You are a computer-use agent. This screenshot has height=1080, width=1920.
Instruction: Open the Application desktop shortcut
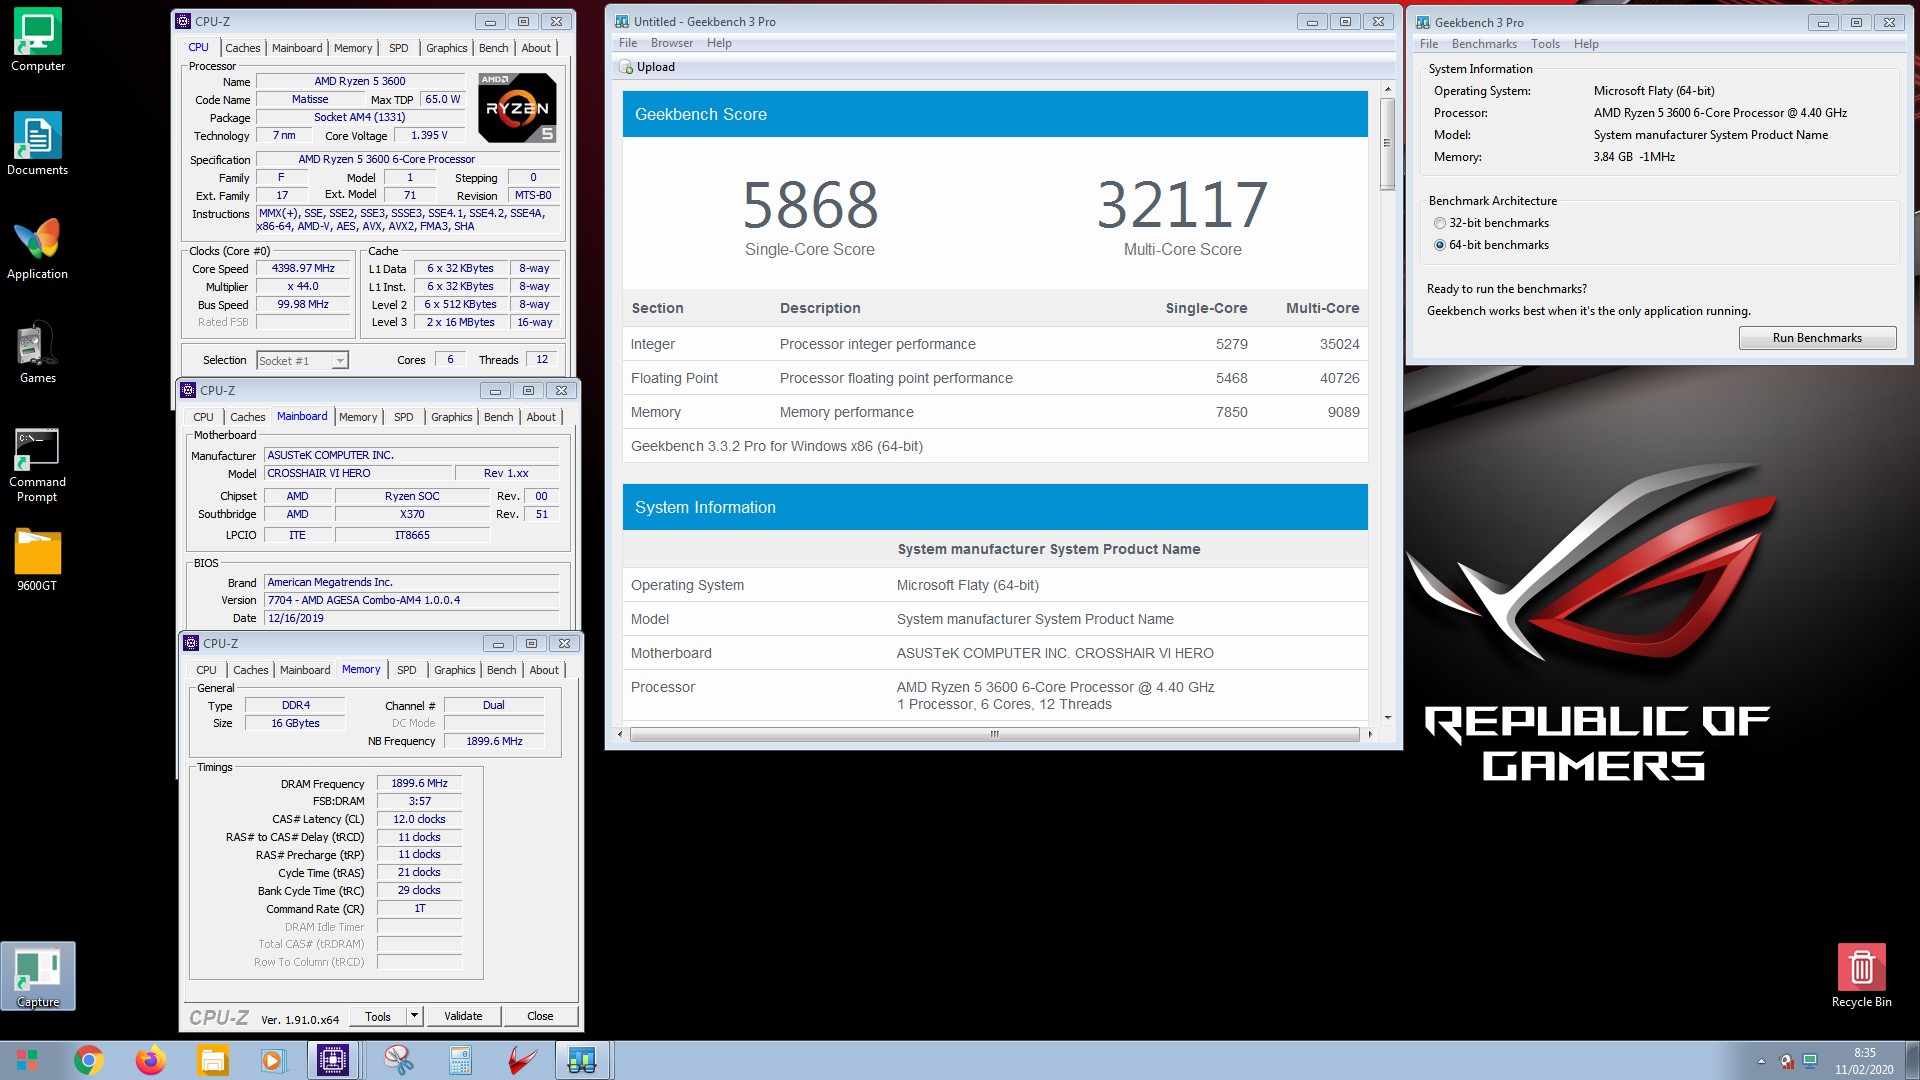coord(38,248)
